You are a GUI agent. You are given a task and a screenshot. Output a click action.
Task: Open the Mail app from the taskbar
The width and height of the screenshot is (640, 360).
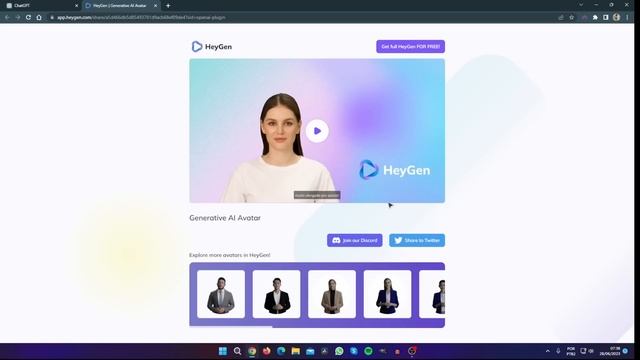pos(310,351)
